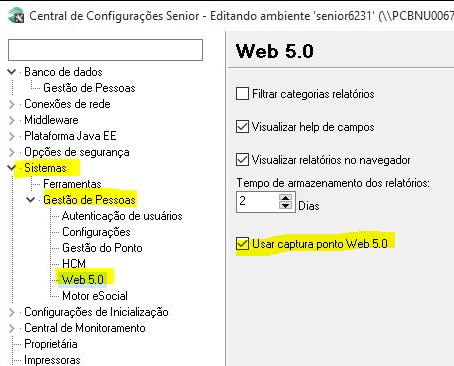Click the Central de Configurações app icon
Viewport: 454px width, 366px height.
[16, 16]
